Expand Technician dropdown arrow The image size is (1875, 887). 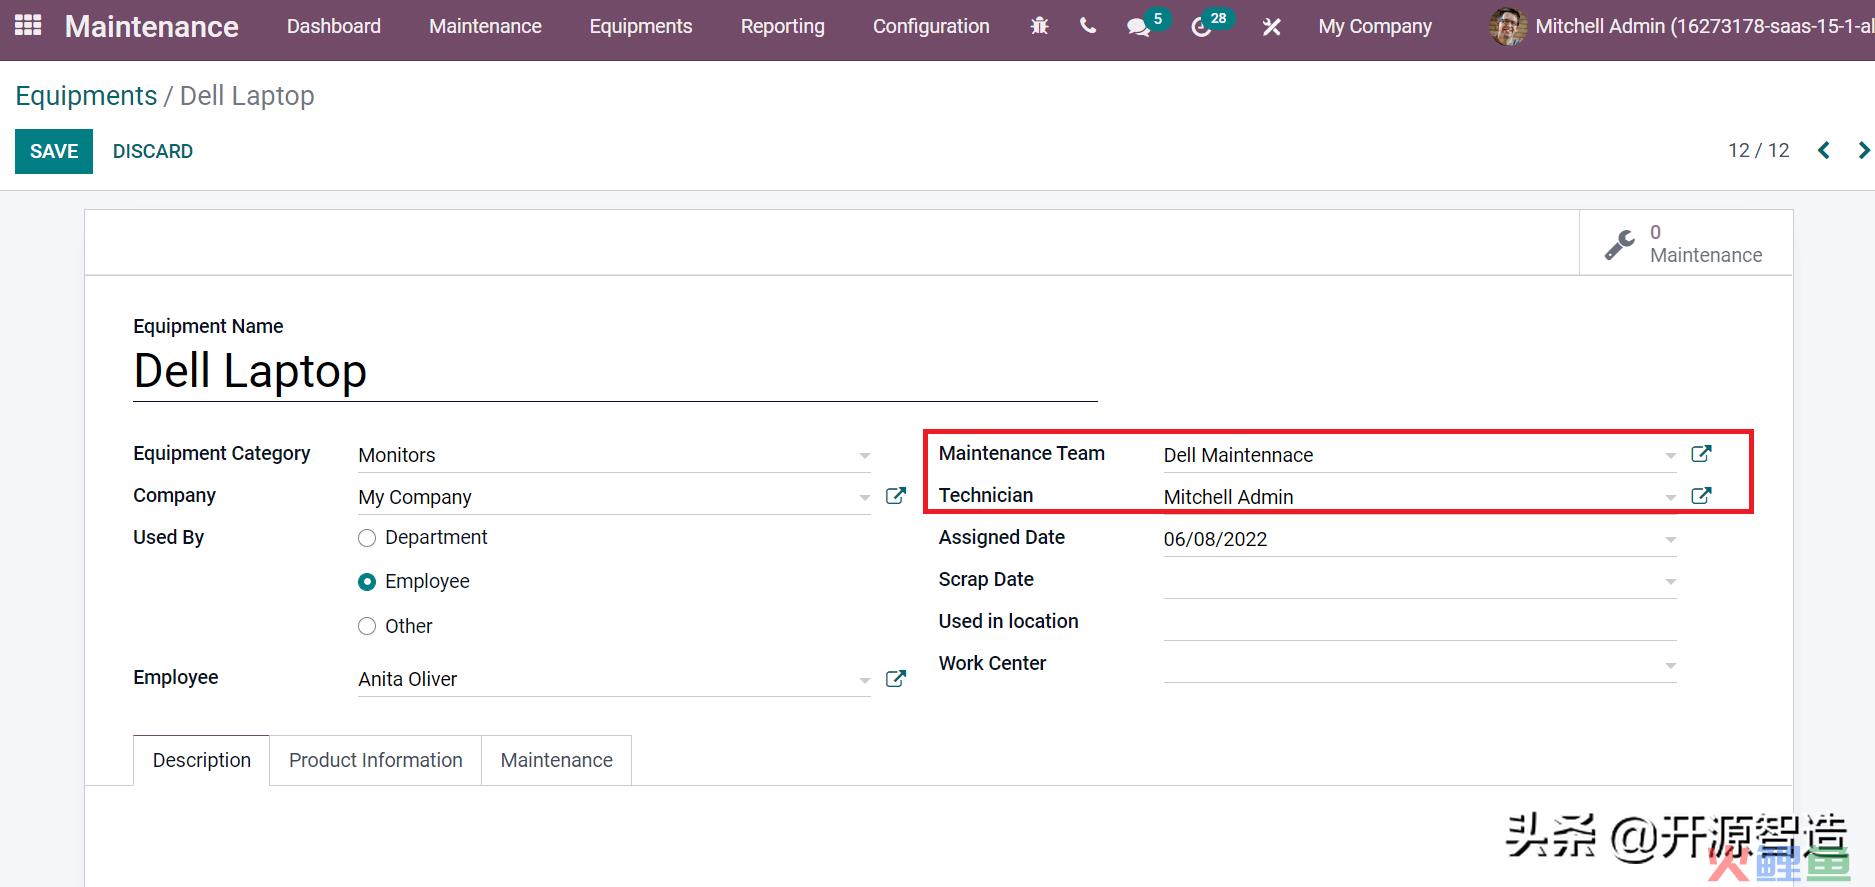1670,498
